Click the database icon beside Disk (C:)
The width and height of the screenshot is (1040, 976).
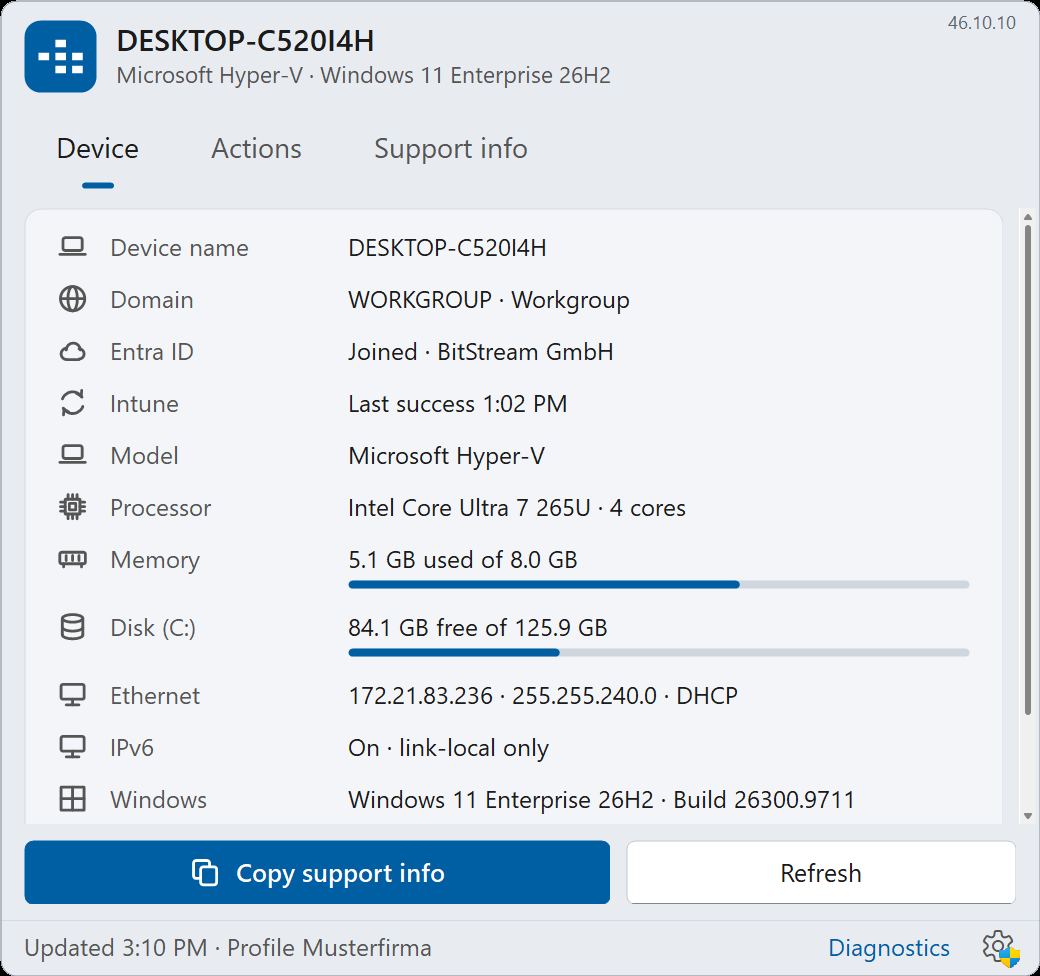coord(72,627)
